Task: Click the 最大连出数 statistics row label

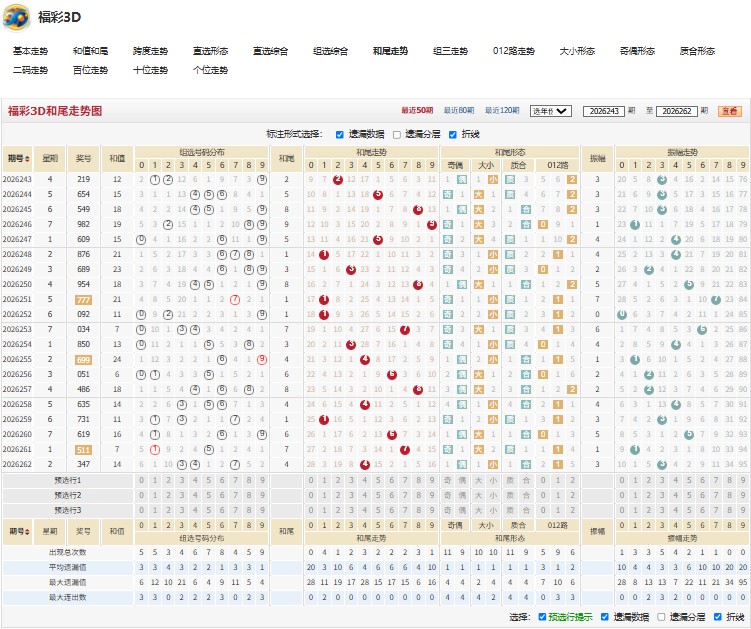Action: pos(68,597)
